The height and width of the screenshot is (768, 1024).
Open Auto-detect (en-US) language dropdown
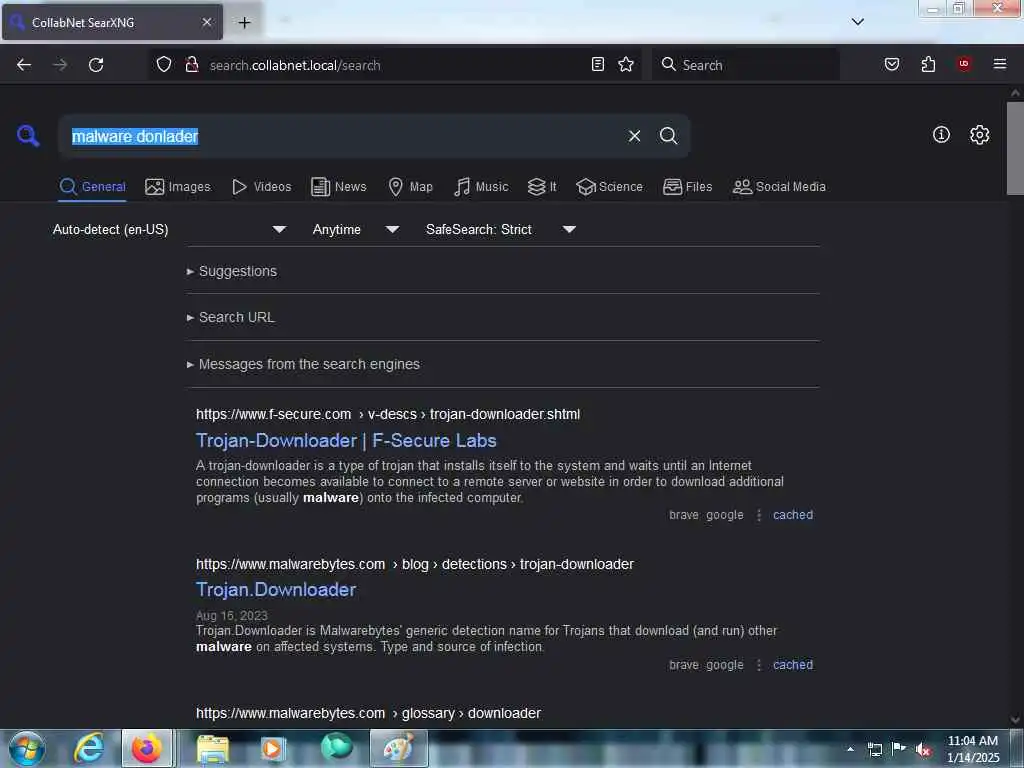pyautogui.click(x=169, y=229)
